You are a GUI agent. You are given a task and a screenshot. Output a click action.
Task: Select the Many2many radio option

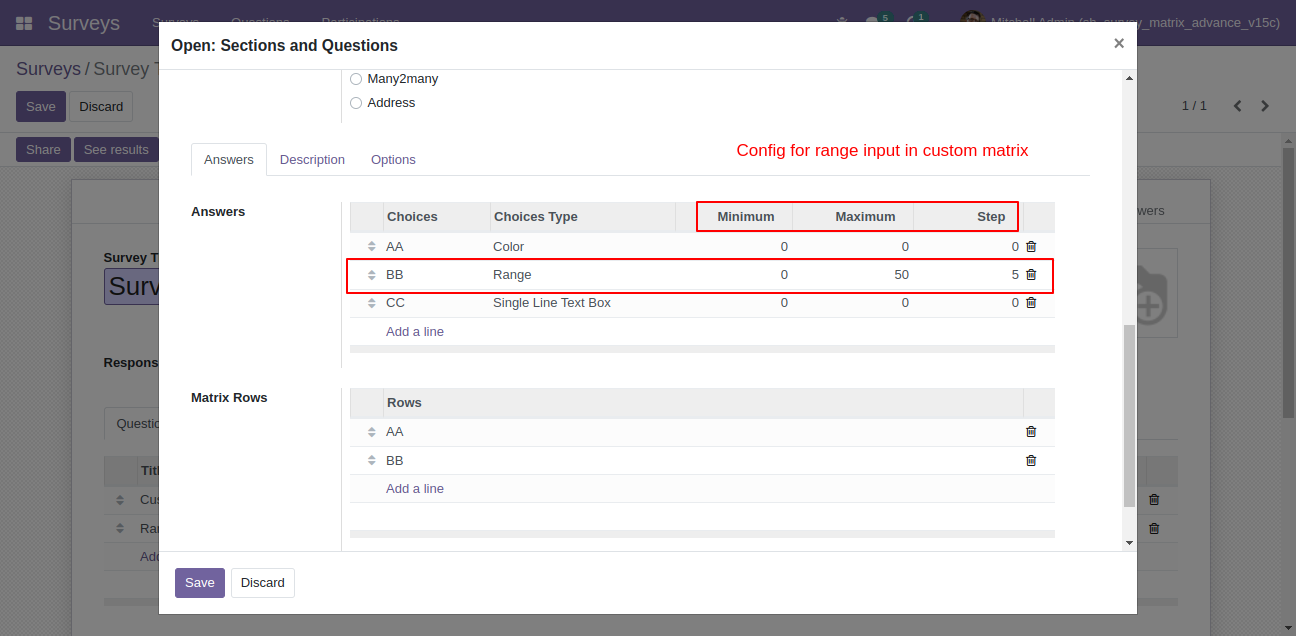(x=356, y=79)
